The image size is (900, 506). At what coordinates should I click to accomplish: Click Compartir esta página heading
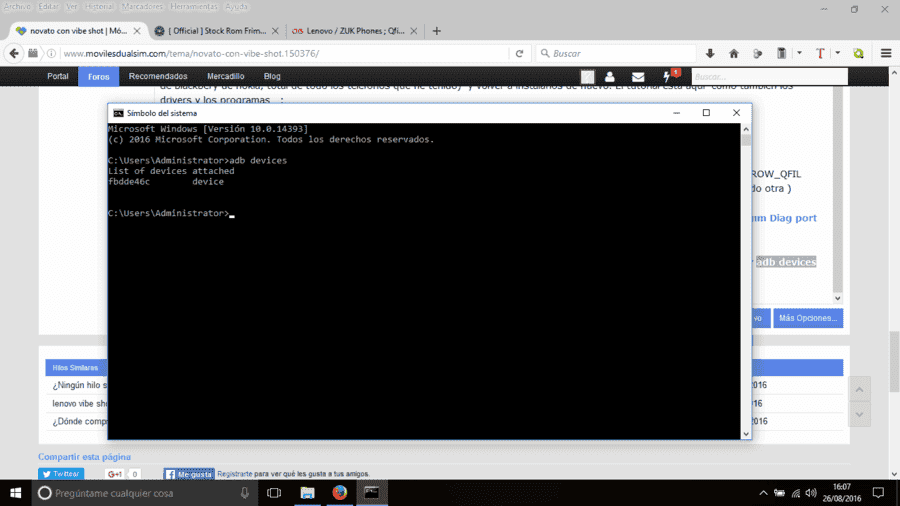click(84, 457)
